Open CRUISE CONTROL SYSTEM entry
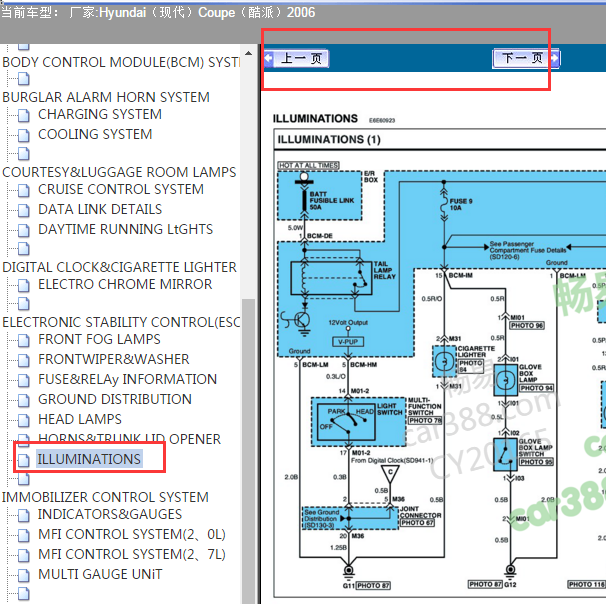Screen dimensions: 606x604 point(121,189)
